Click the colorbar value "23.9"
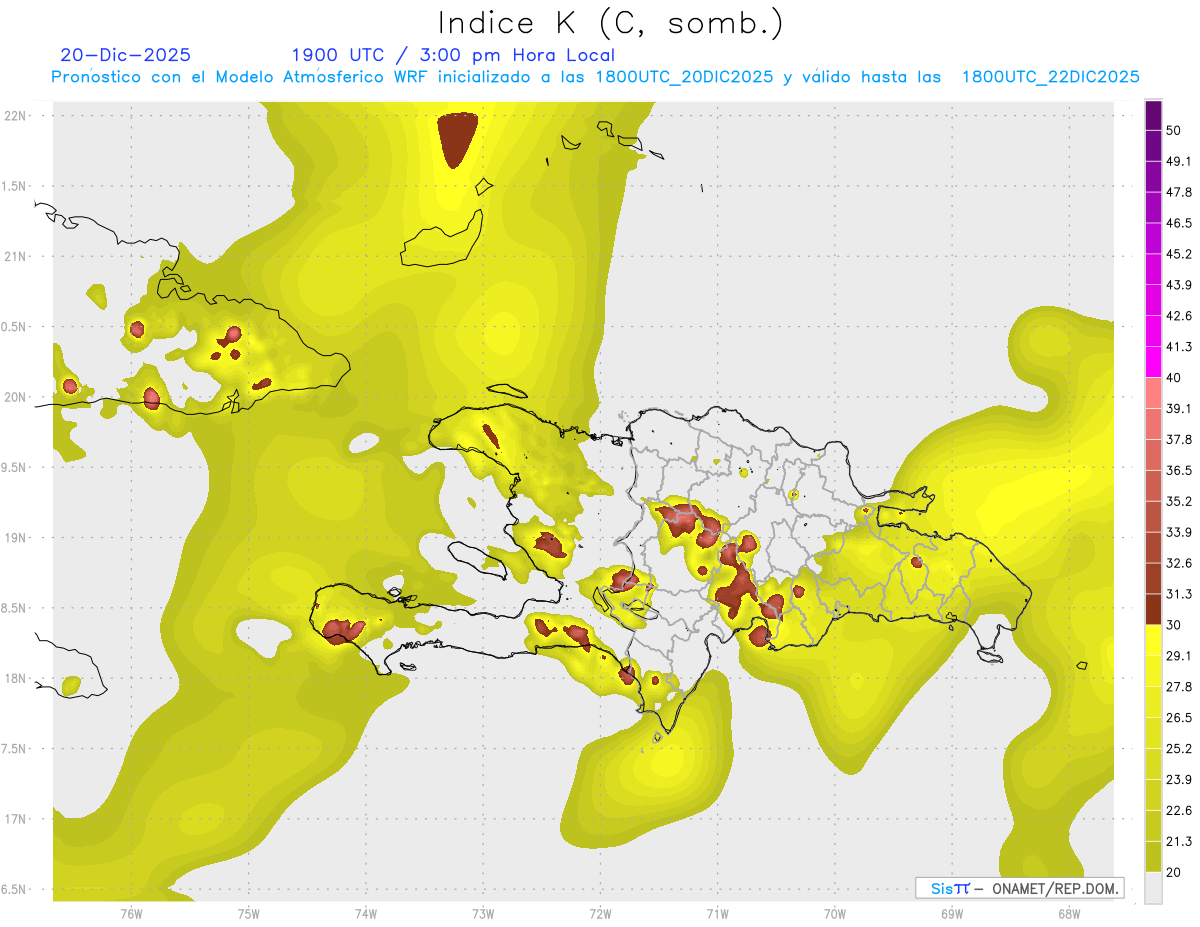Image resolution: width=1200 pixels, height=927 pixels. (x=1179, y=780)
